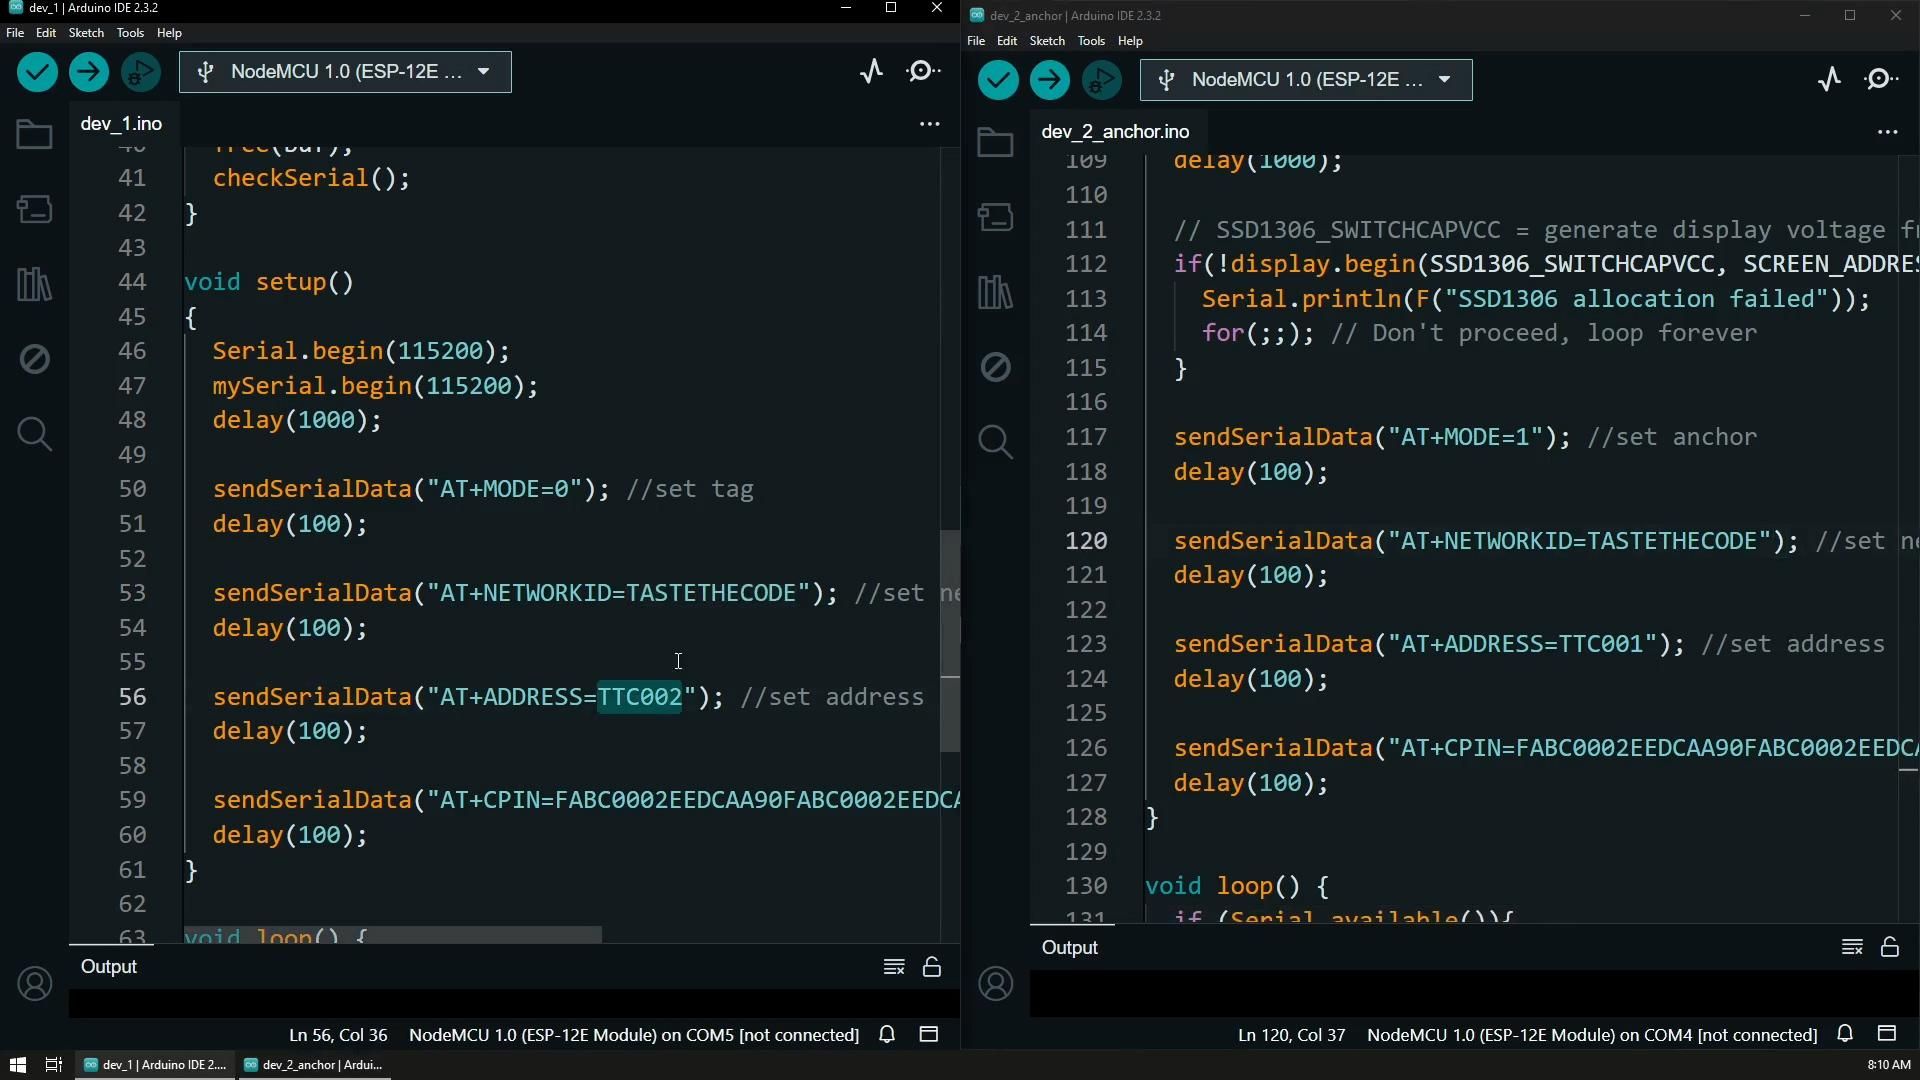Switch to dev_2_anchor taskbar button
Screen dimensions: 1920x1080
click(x=314, y=1065)
